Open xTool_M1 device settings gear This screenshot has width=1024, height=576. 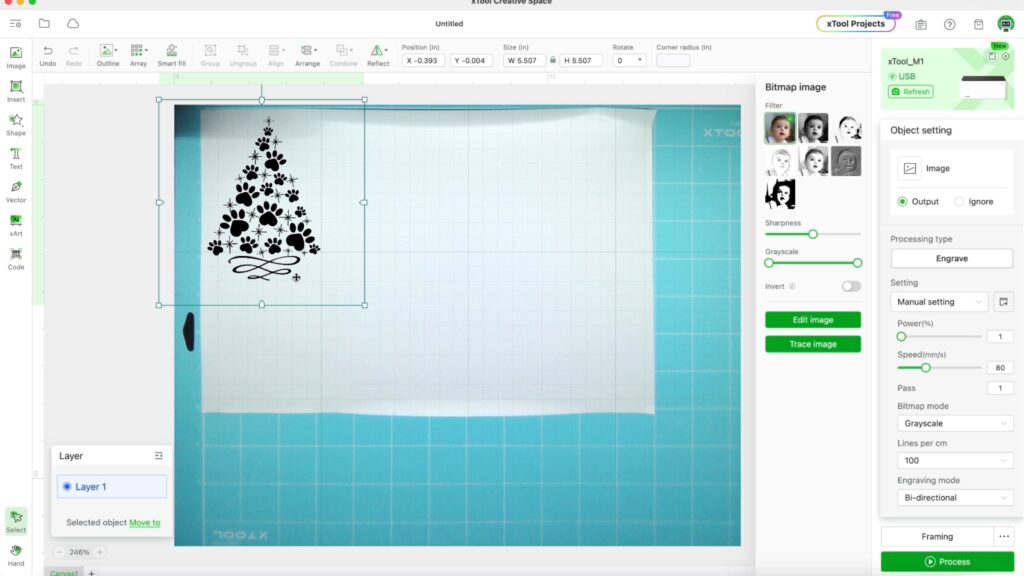tap(1006, 57)
